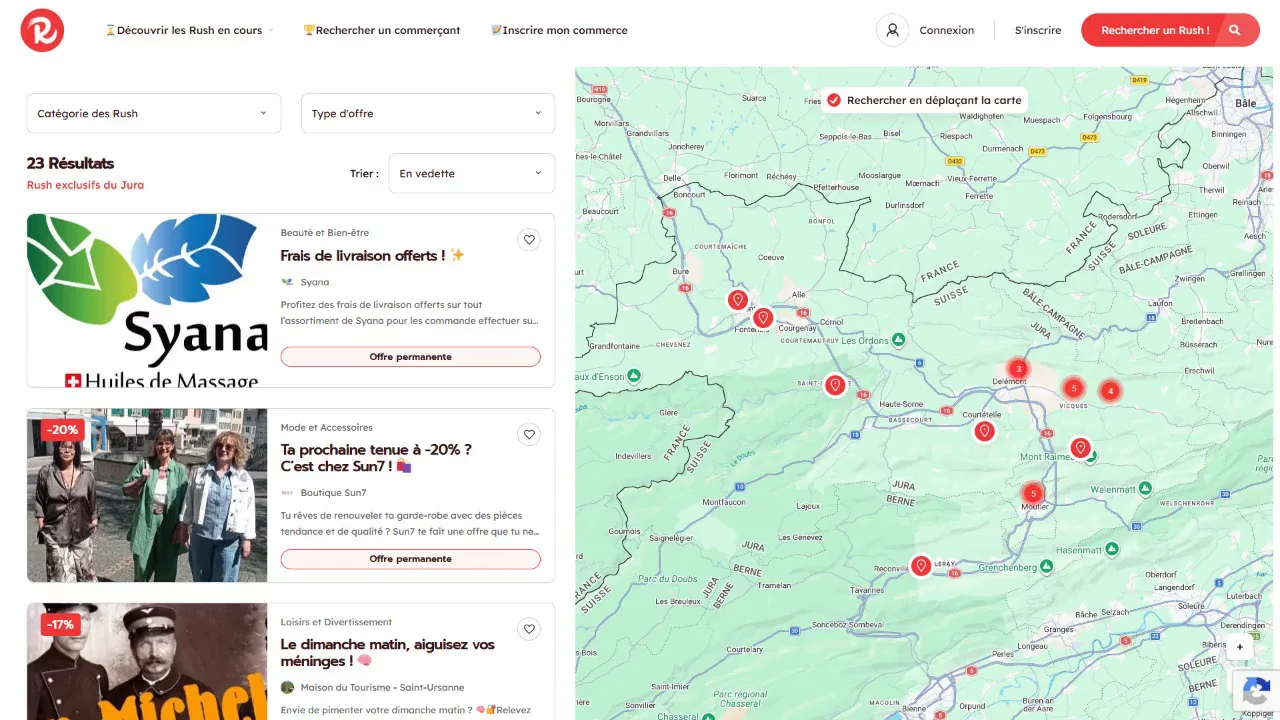
Task: Click the red Rush logo
Action: coord(42,30)
